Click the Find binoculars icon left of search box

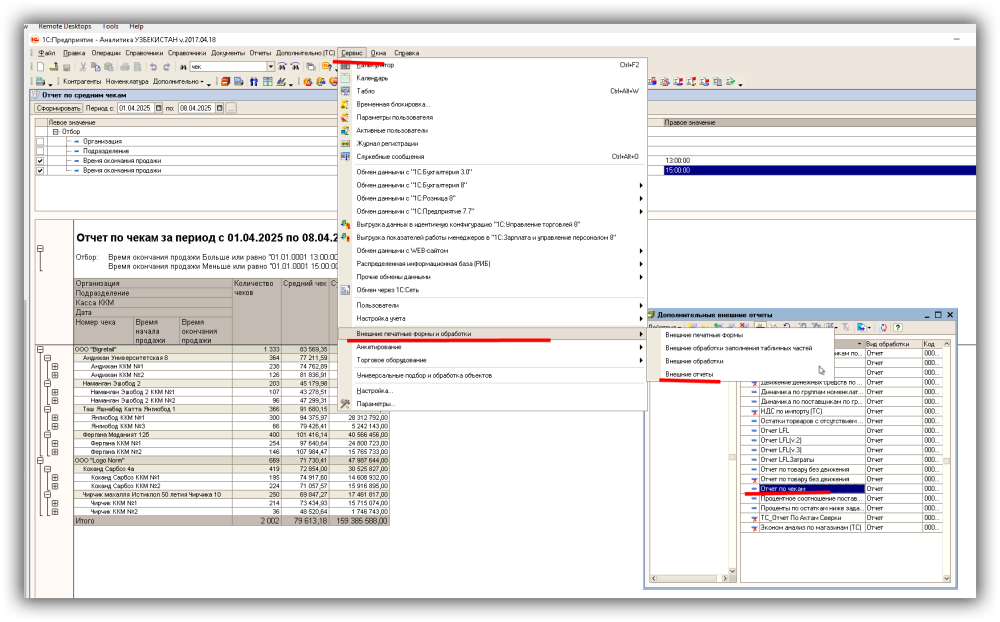[x=183, y=66]
